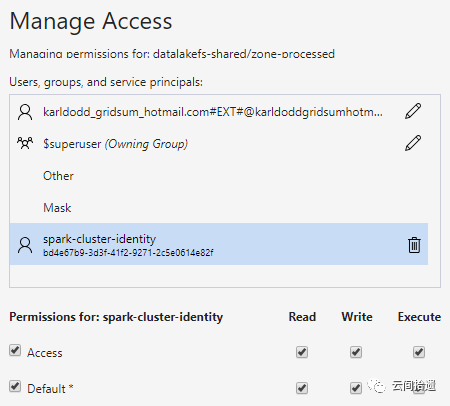Click pencil icon for $superuser owning group
Viewport: 450px width, 406px height.
click(413, 143)
